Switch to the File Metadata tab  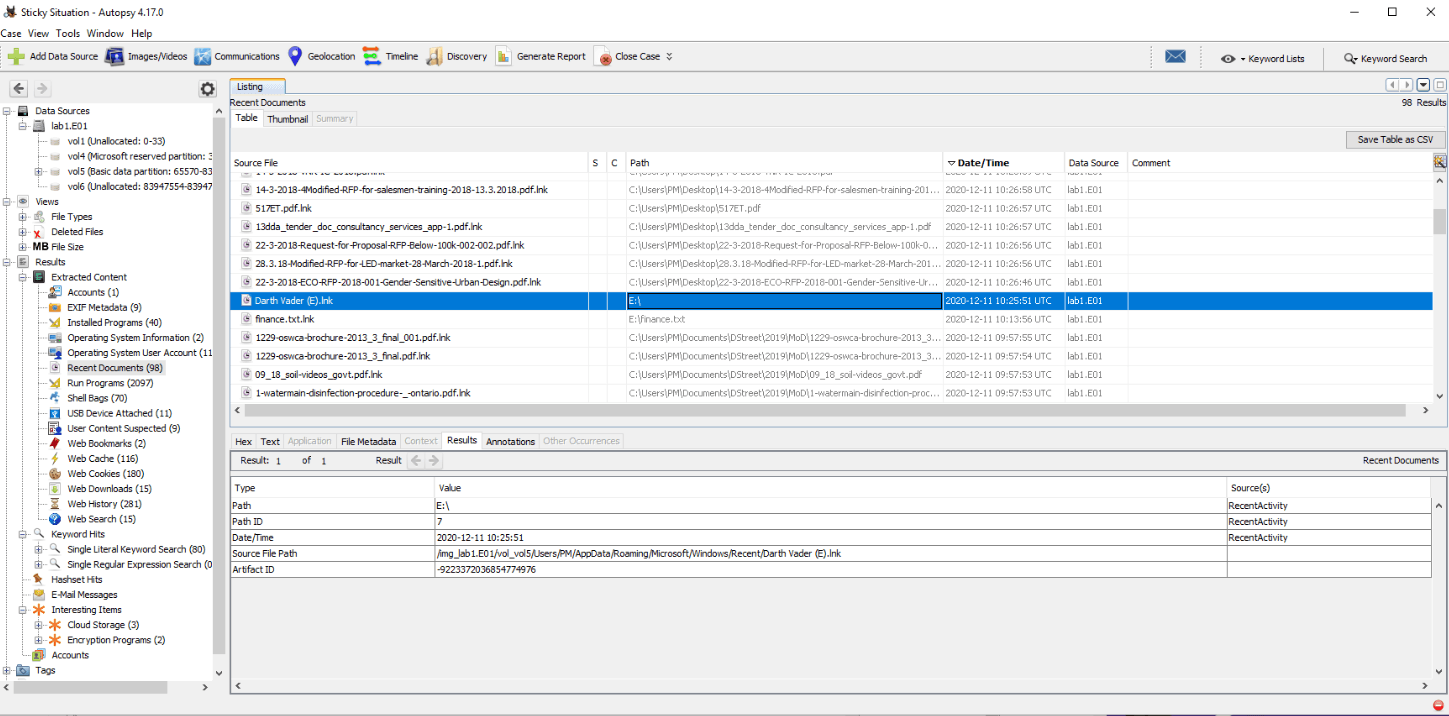point(369,441)
